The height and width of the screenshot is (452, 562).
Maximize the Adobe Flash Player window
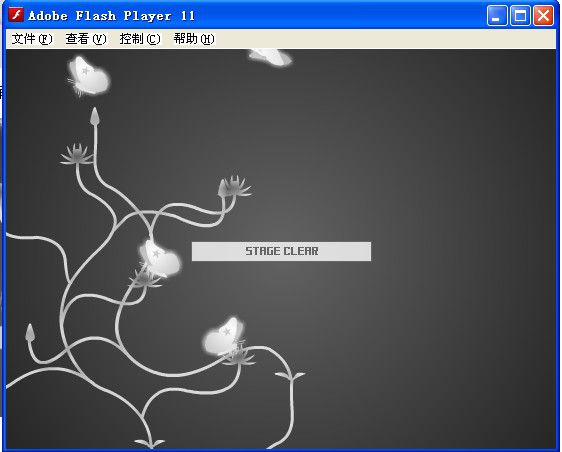pyautogui.click(x=520, y=16)
